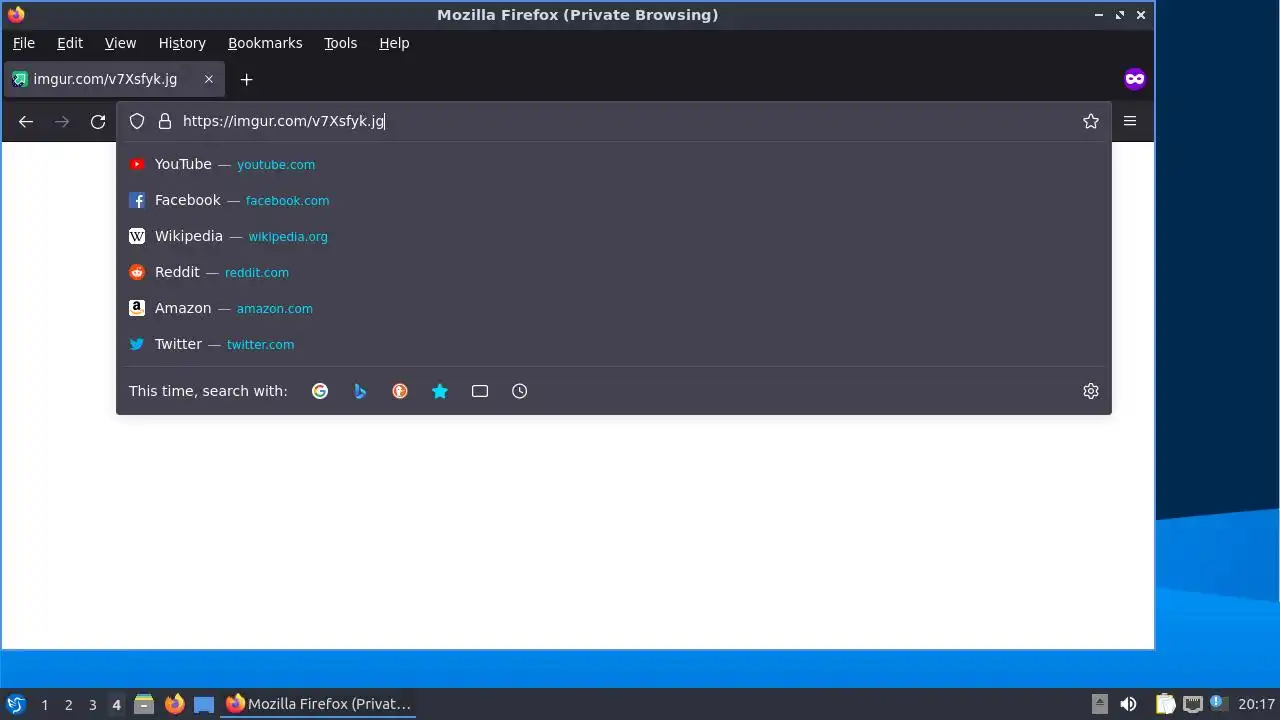Search history with the clock icon

(520, 391)
